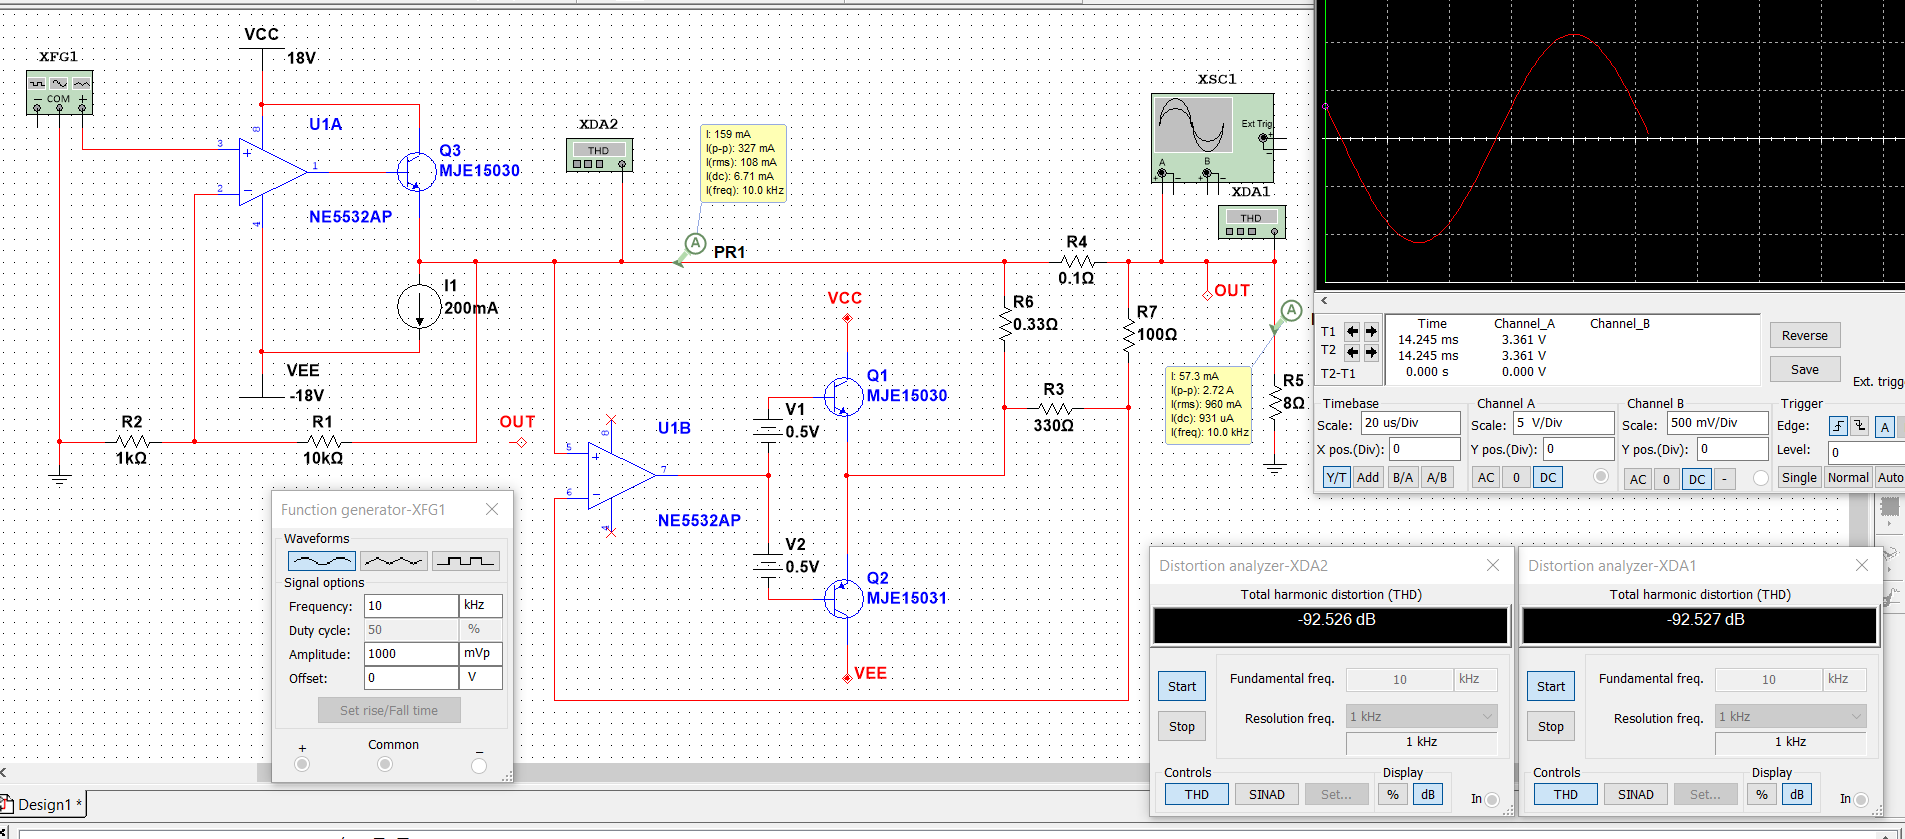Screen dimensions: 1905x839
Task: Switch XDA1 display to dB
Action: (x=1797, y=795)
